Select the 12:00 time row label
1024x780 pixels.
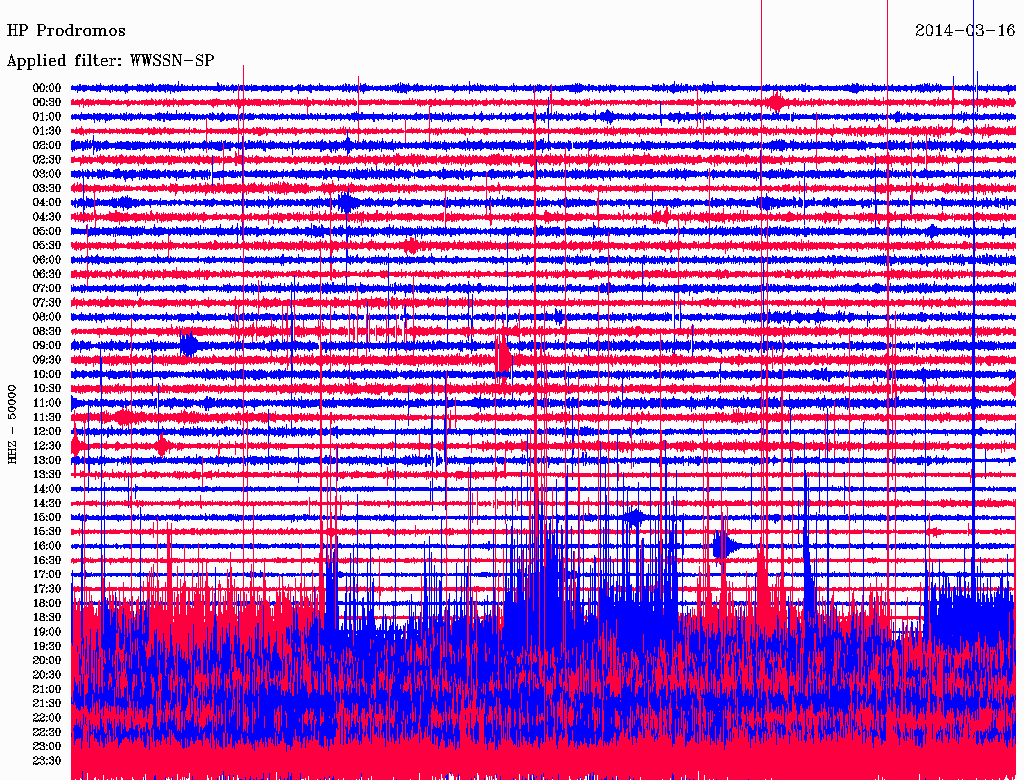point(47,431)
